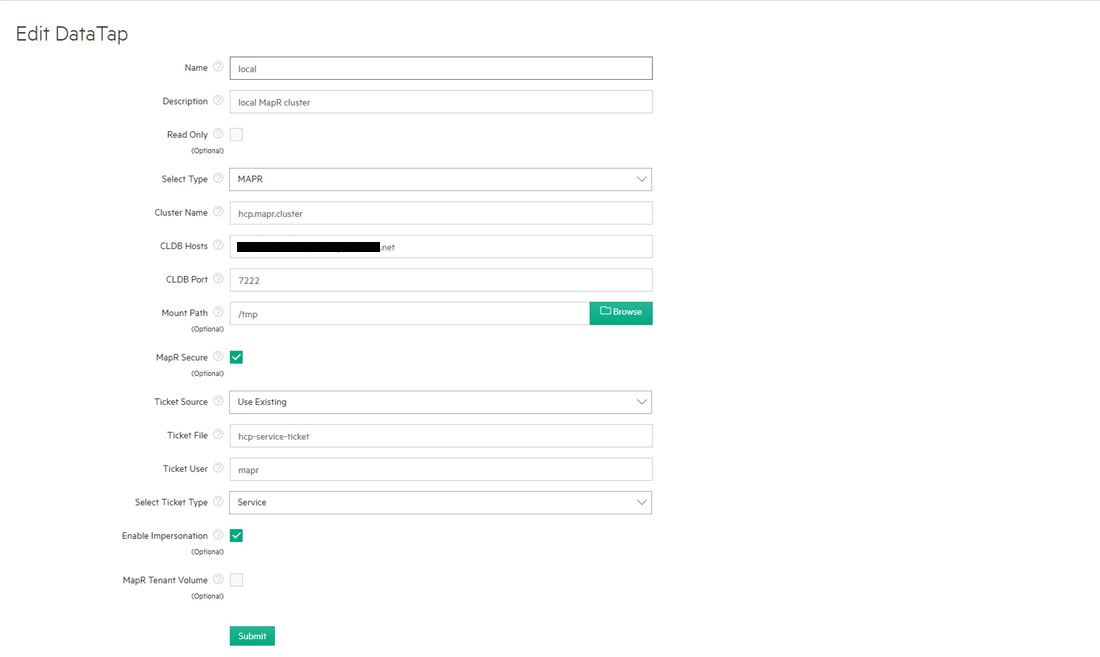Screen dimensions: 1100x657
Task: Open help icon beside Select Ticket Type
Action: tap(218, 501)
